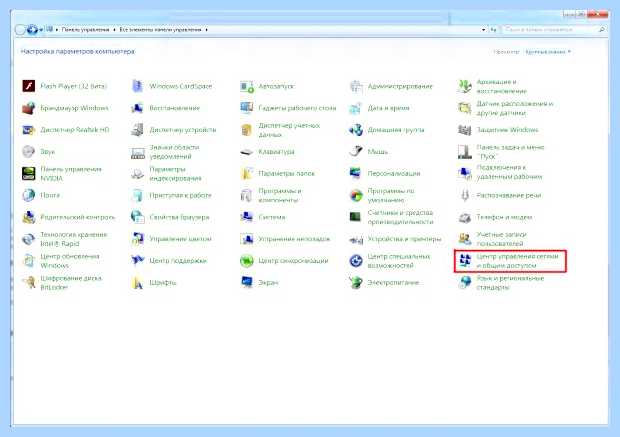This screenshot has width=620, height=437.
Task: Expand the address bar previous locations dropdown
Action: 484,30
